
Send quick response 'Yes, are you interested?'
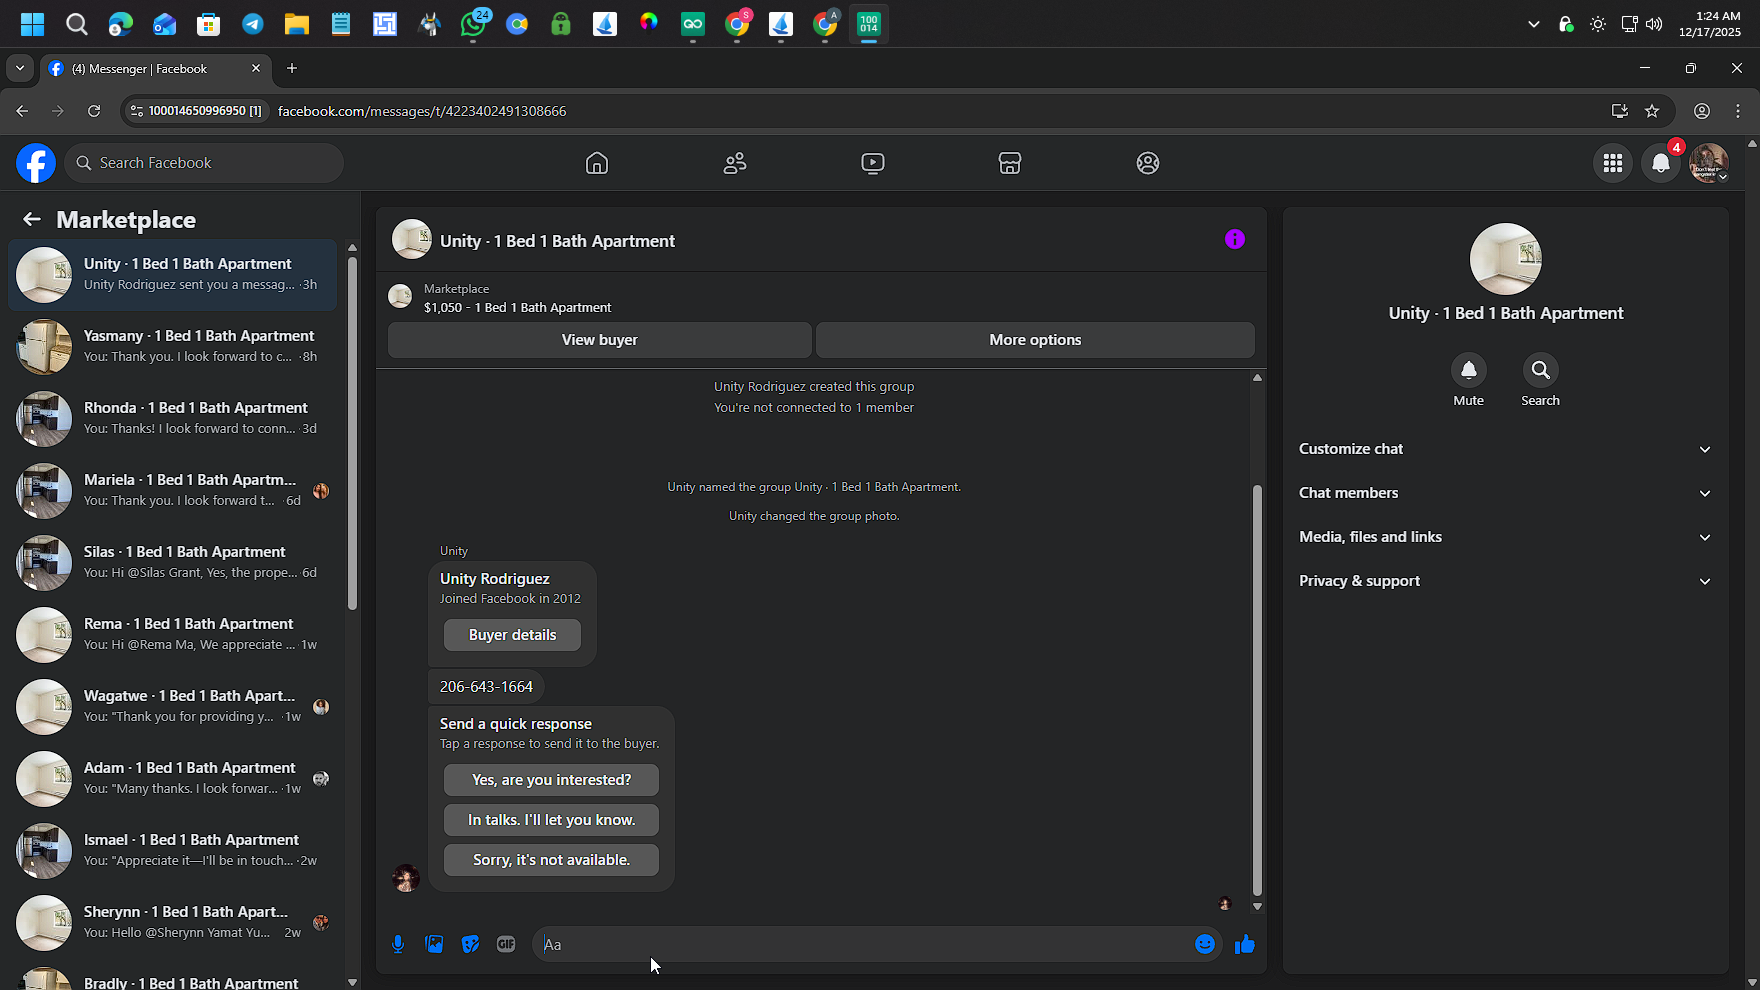(551, 780)
